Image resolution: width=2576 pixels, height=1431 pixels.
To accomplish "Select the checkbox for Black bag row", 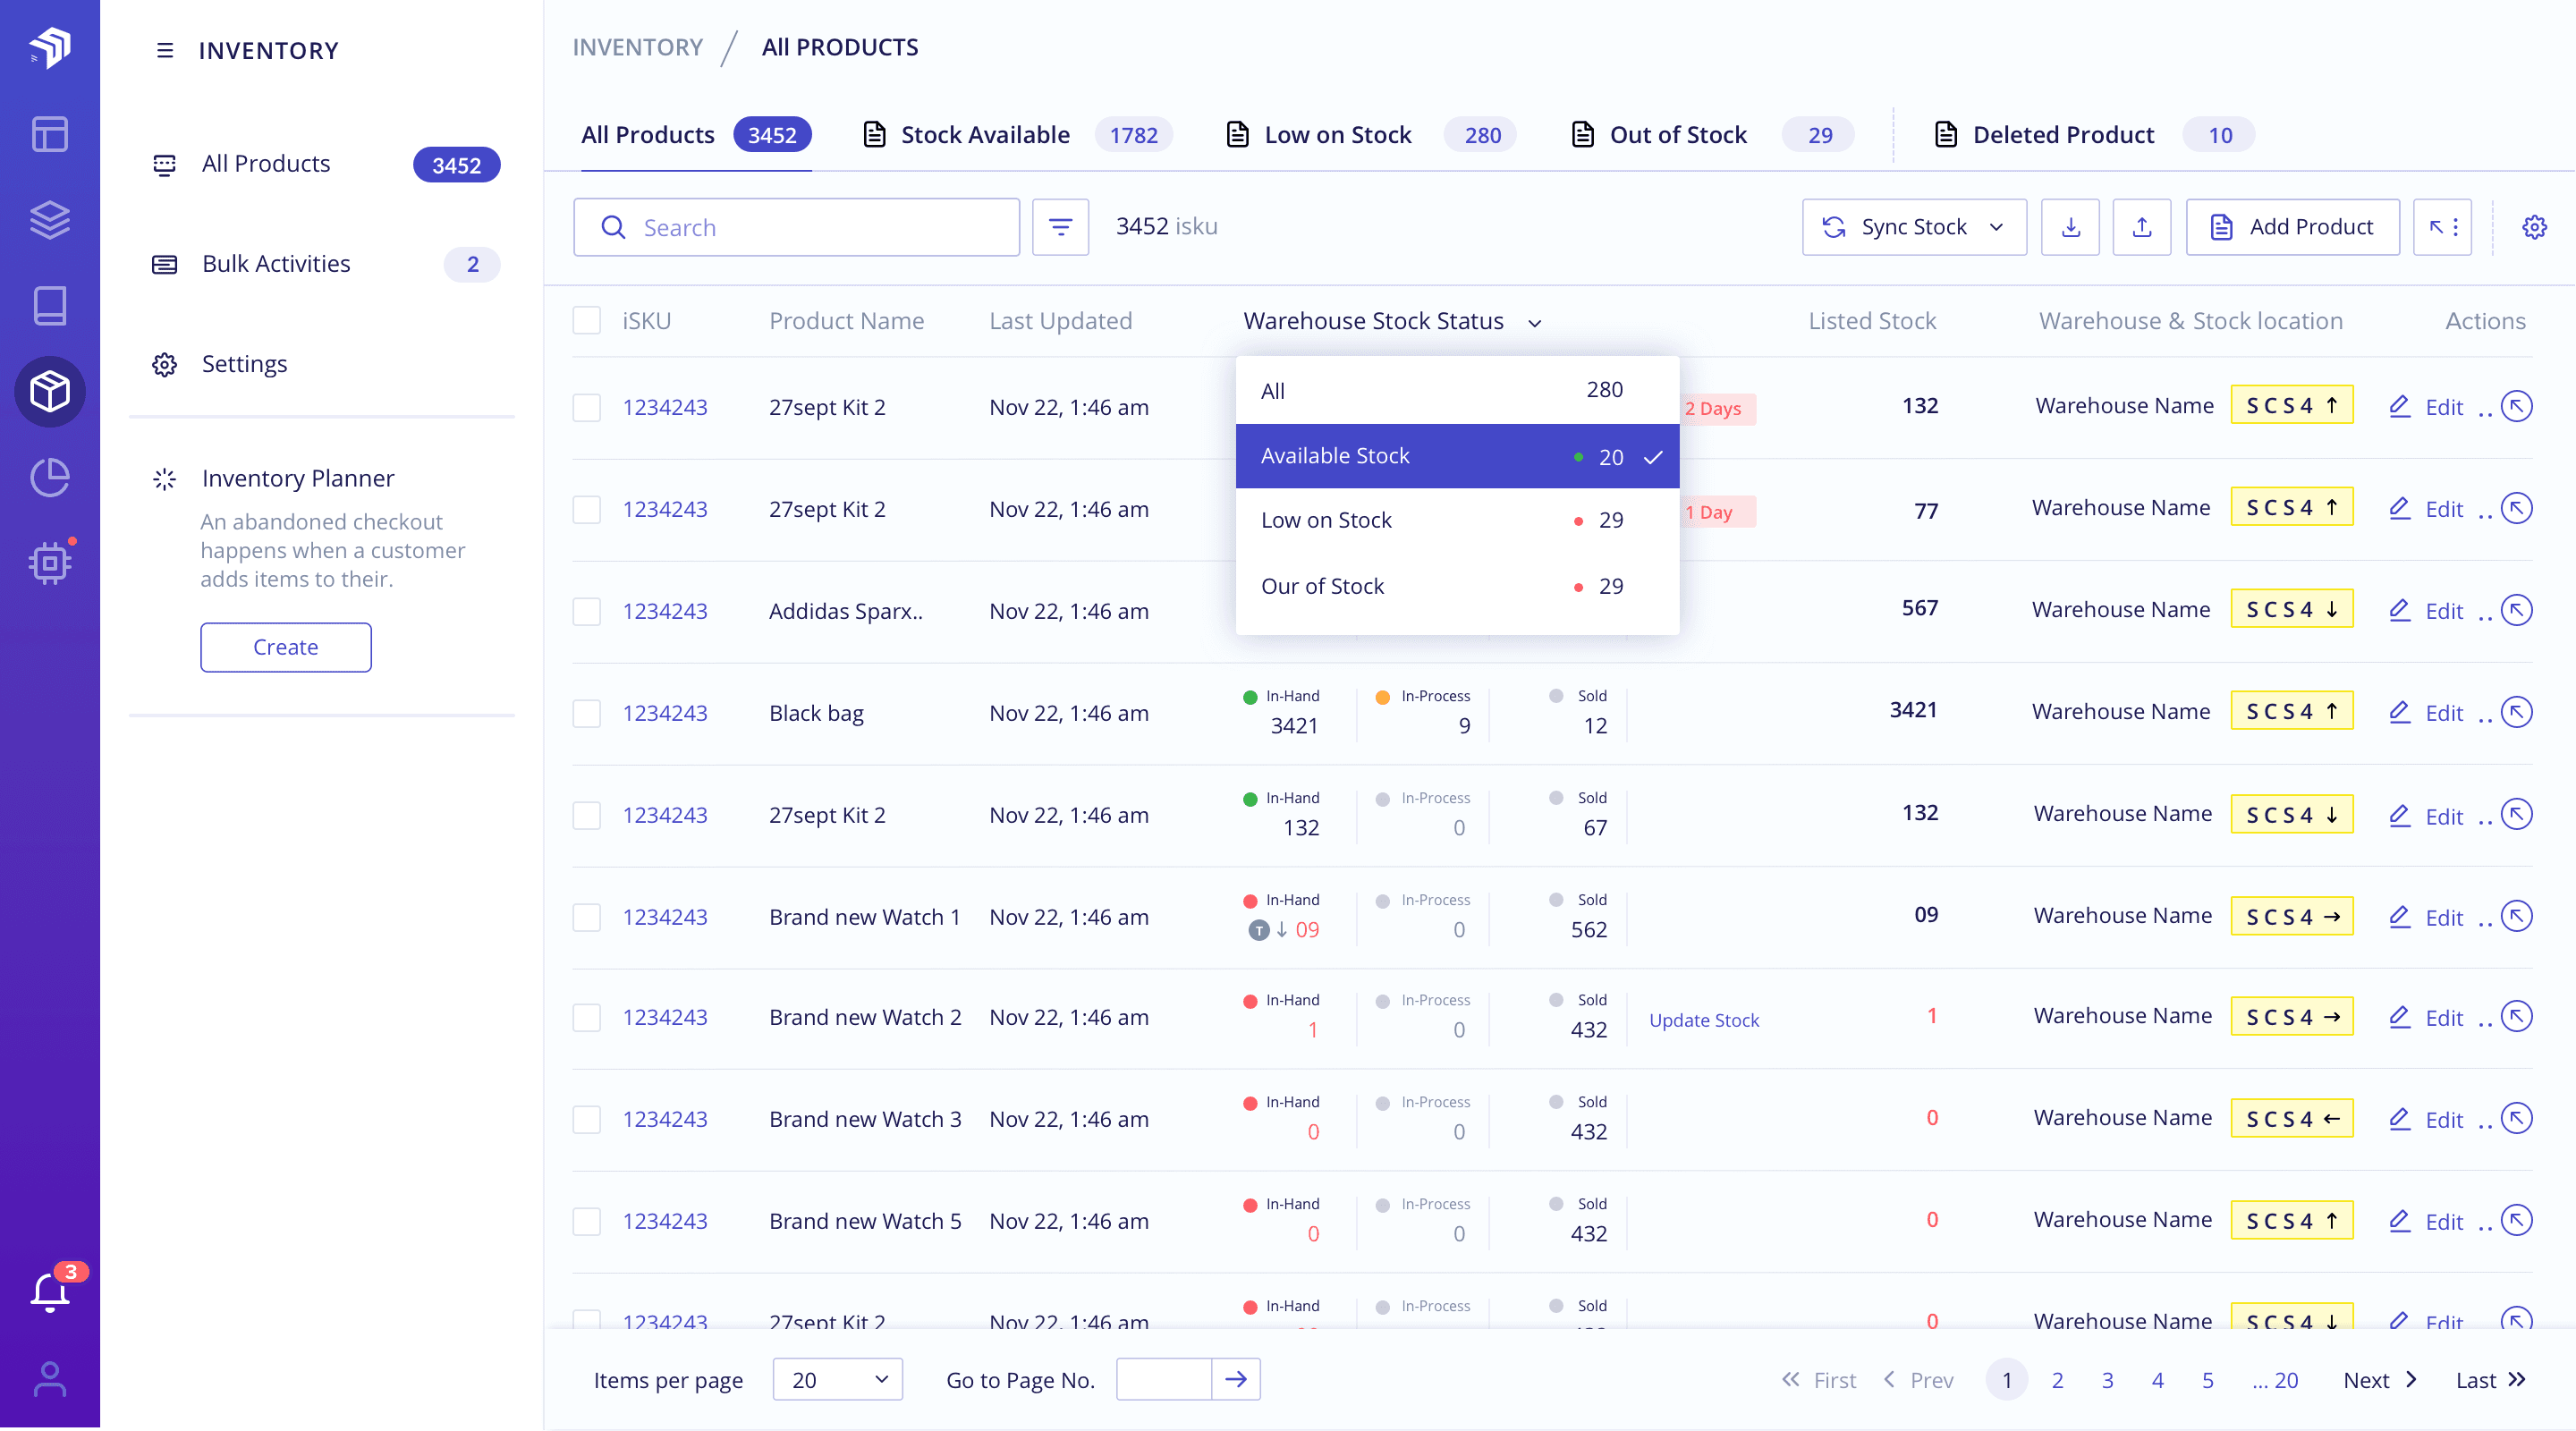I will click(x=587, y=713).
